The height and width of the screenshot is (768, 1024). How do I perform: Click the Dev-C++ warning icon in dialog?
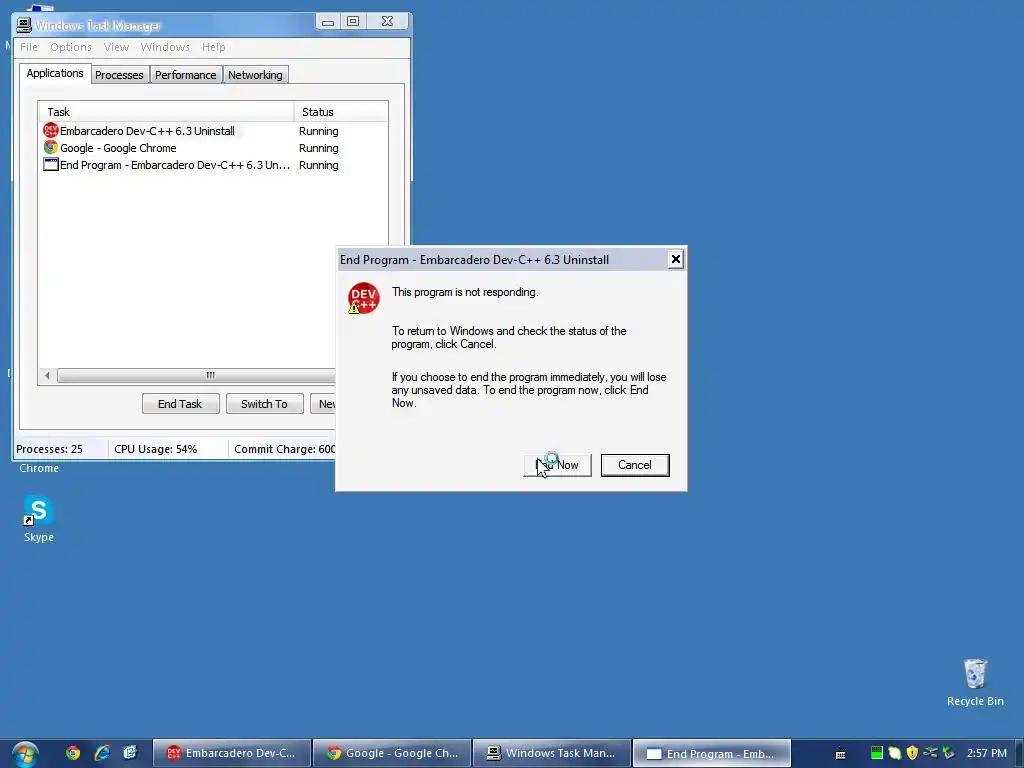tap(363, 298)
